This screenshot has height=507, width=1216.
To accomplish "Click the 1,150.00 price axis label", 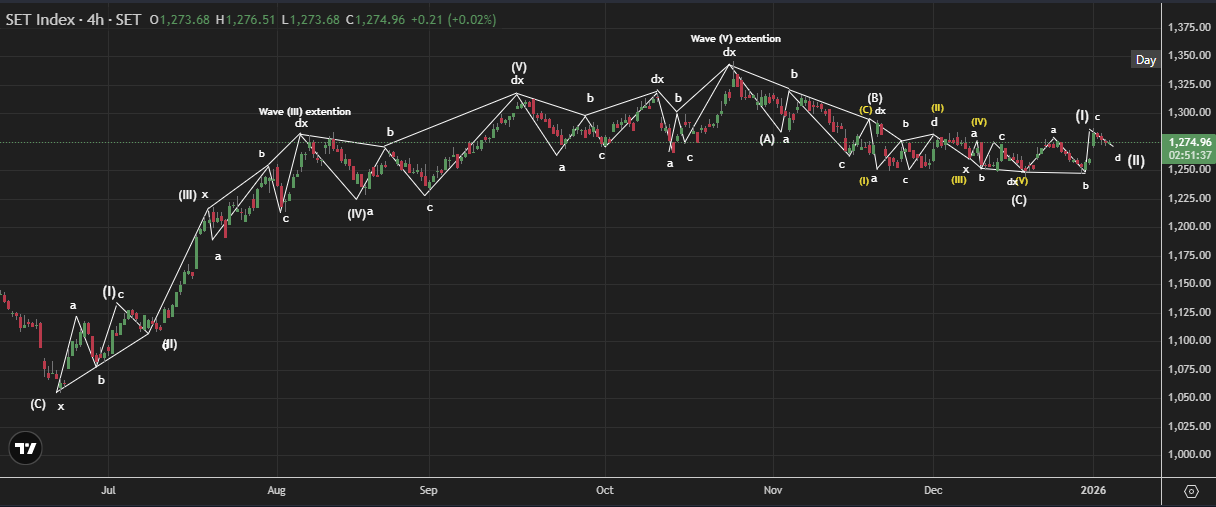I will point(1188,284).
